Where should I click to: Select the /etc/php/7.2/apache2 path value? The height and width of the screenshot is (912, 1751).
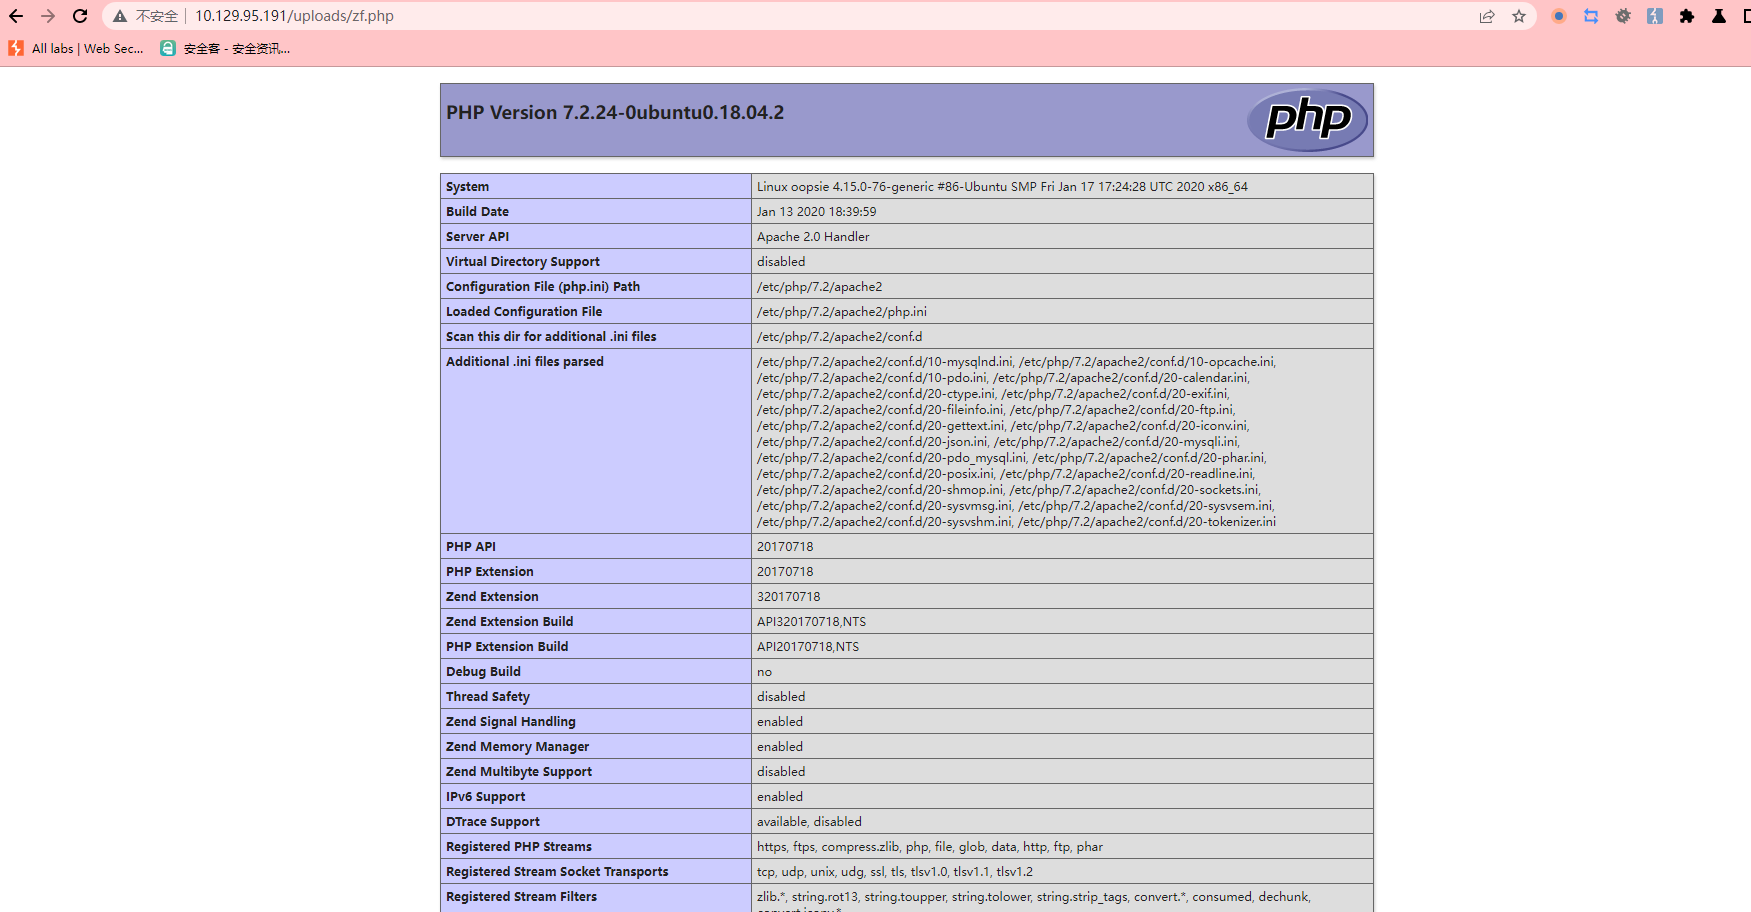click(x=819, y=287)
